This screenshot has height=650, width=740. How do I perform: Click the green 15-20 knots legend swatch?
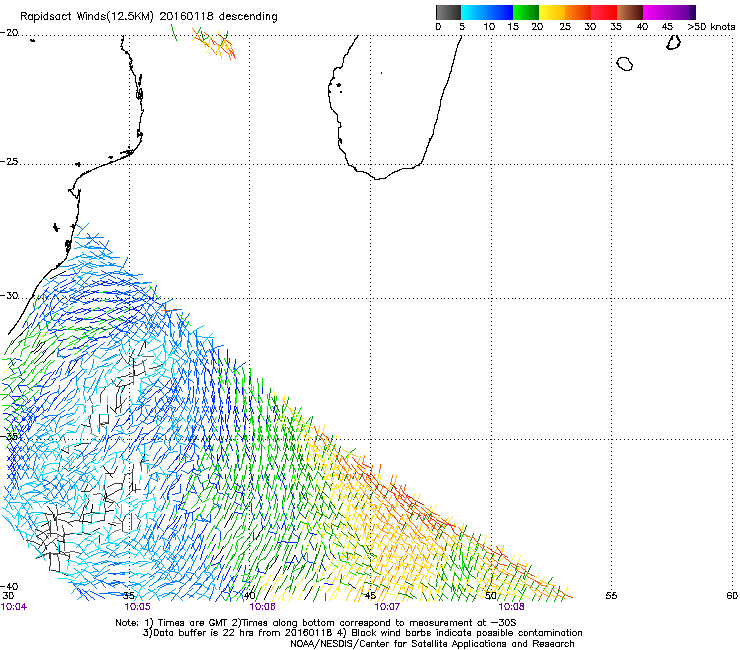[526, 12]
